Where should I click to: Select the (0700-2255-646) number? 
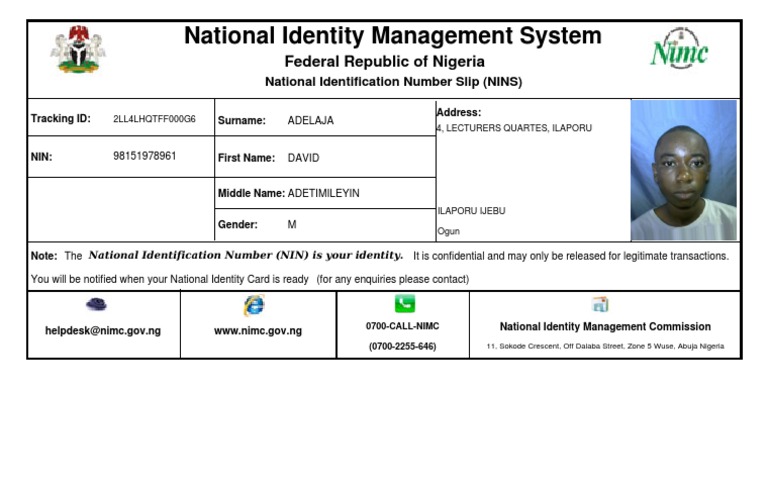coord(403,346)
